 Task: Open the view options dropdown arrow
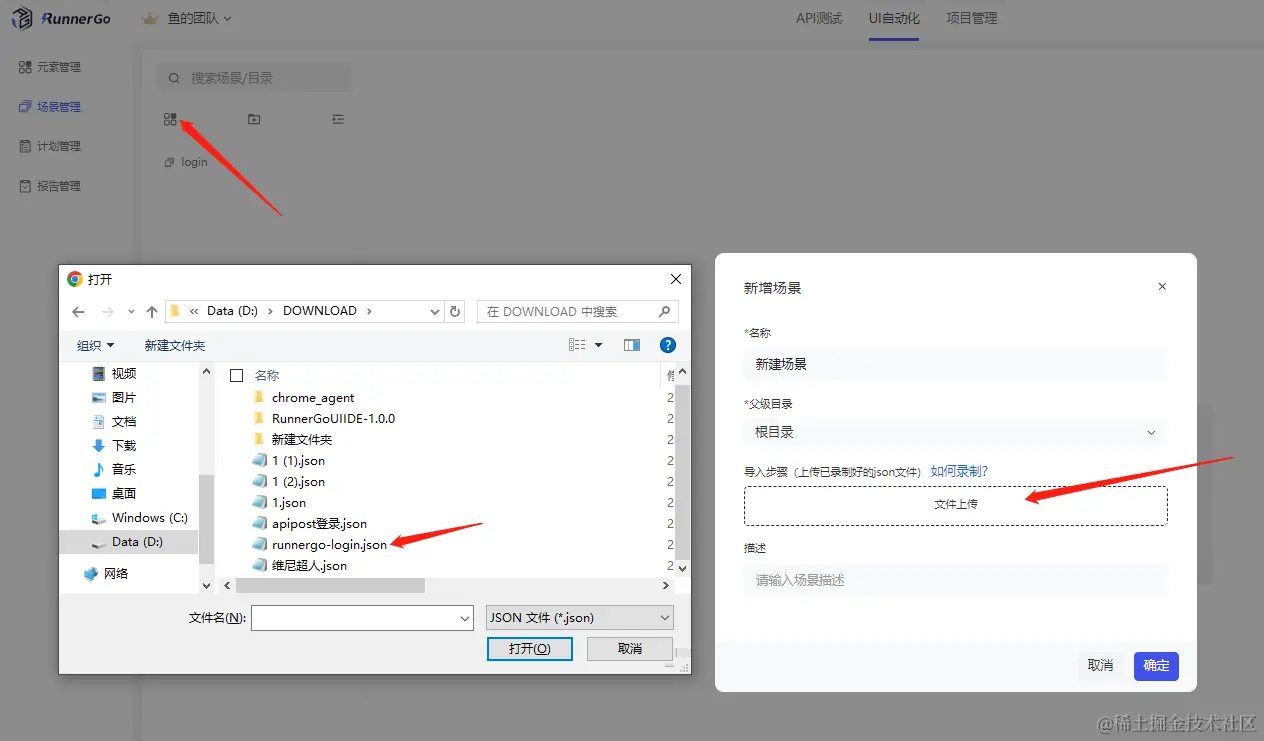(599, 345)
